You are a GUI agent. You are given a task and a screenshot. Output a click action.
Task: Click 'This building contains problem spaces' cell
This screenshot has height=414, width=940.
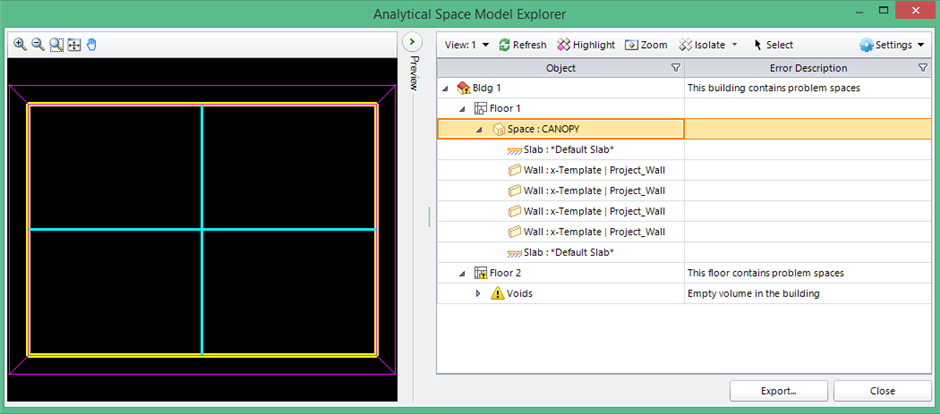(x=808, y=88)
